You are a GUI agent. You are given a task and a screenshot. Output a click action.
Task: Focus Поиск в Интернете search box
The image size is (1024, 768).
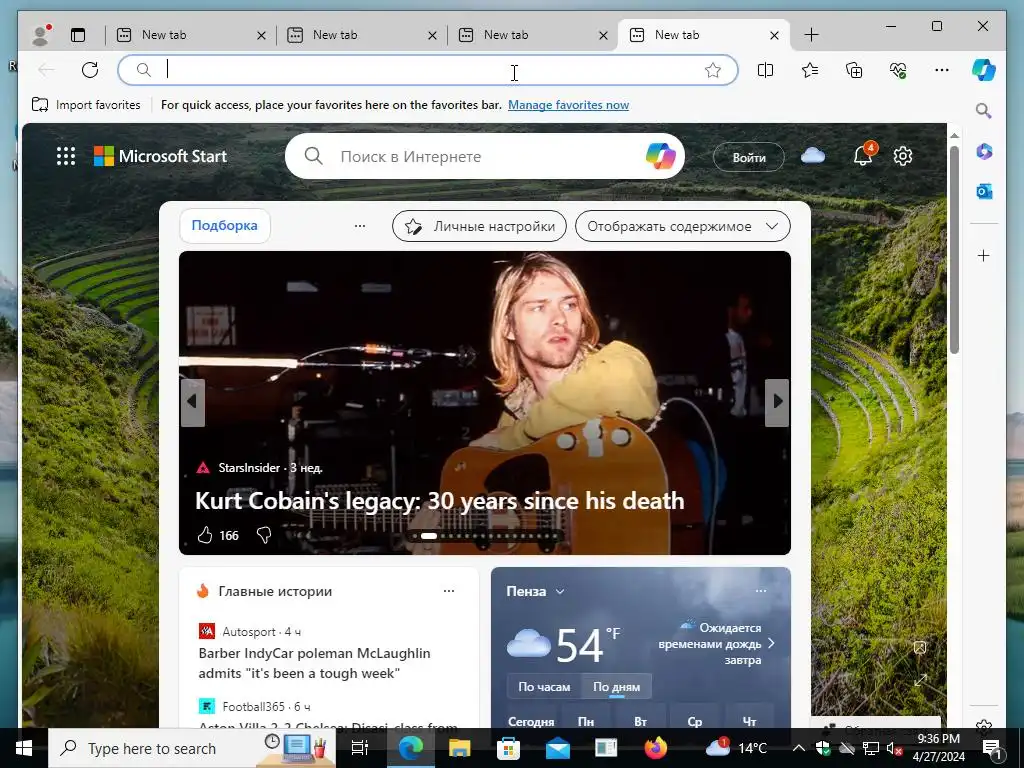(485, 156)
